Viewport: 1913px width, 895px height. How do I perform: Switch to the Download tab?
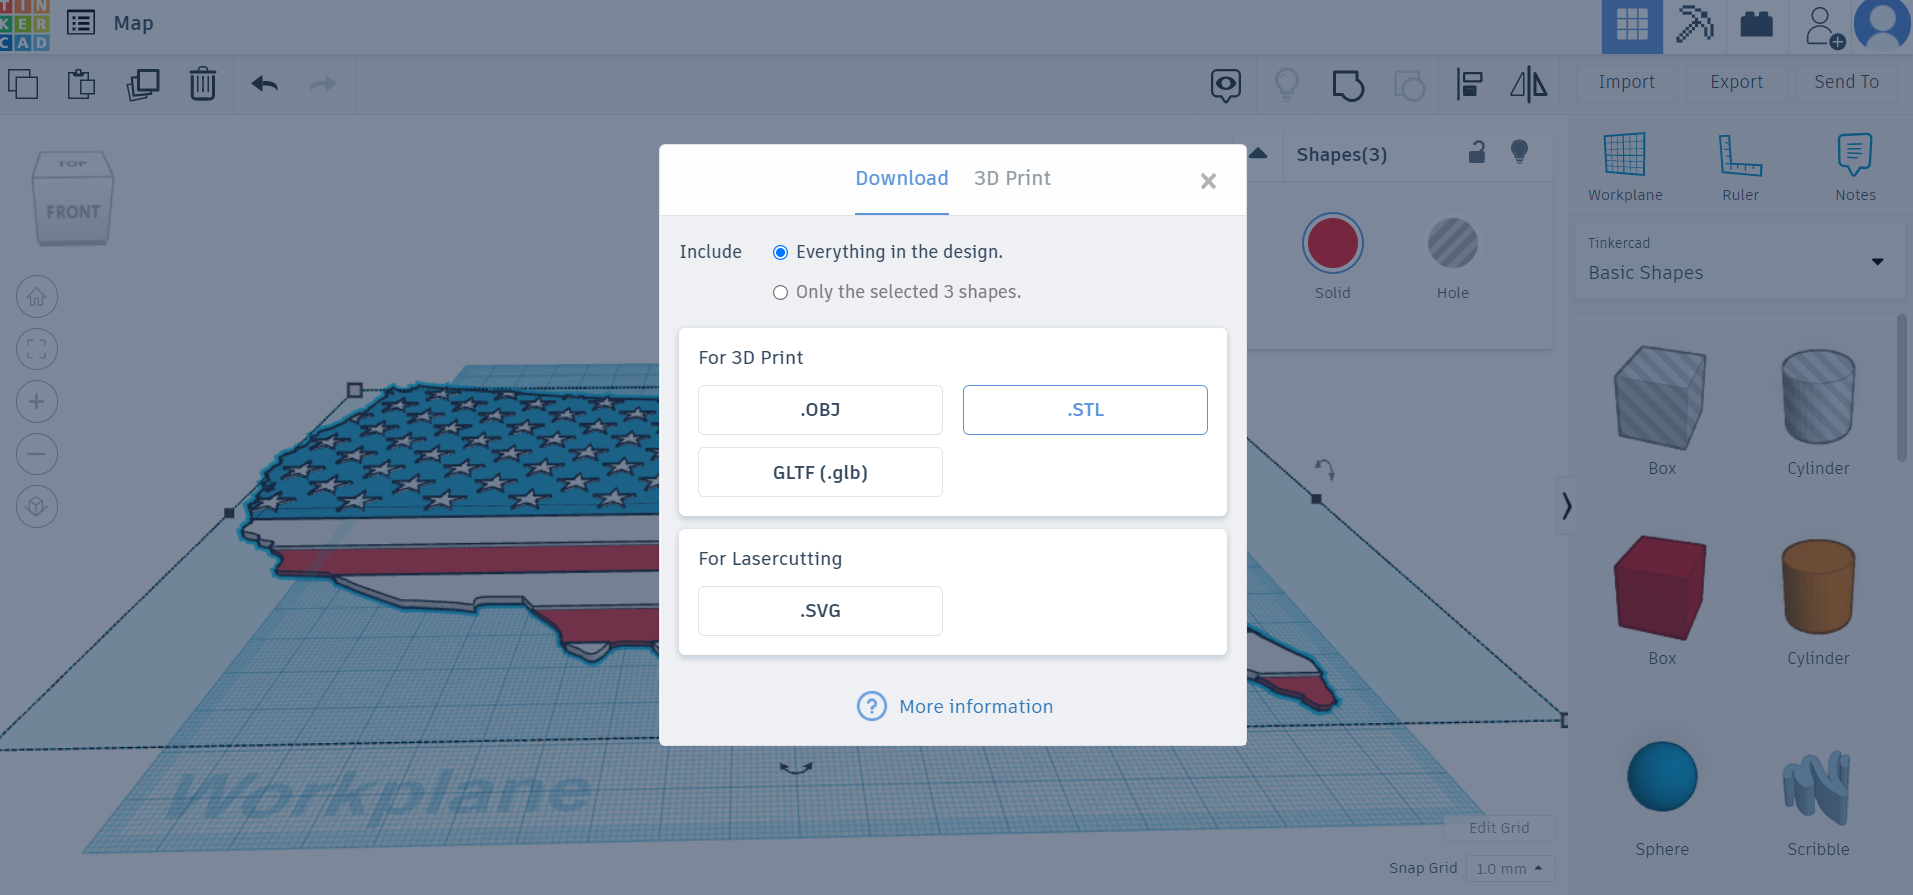point(902,178)
